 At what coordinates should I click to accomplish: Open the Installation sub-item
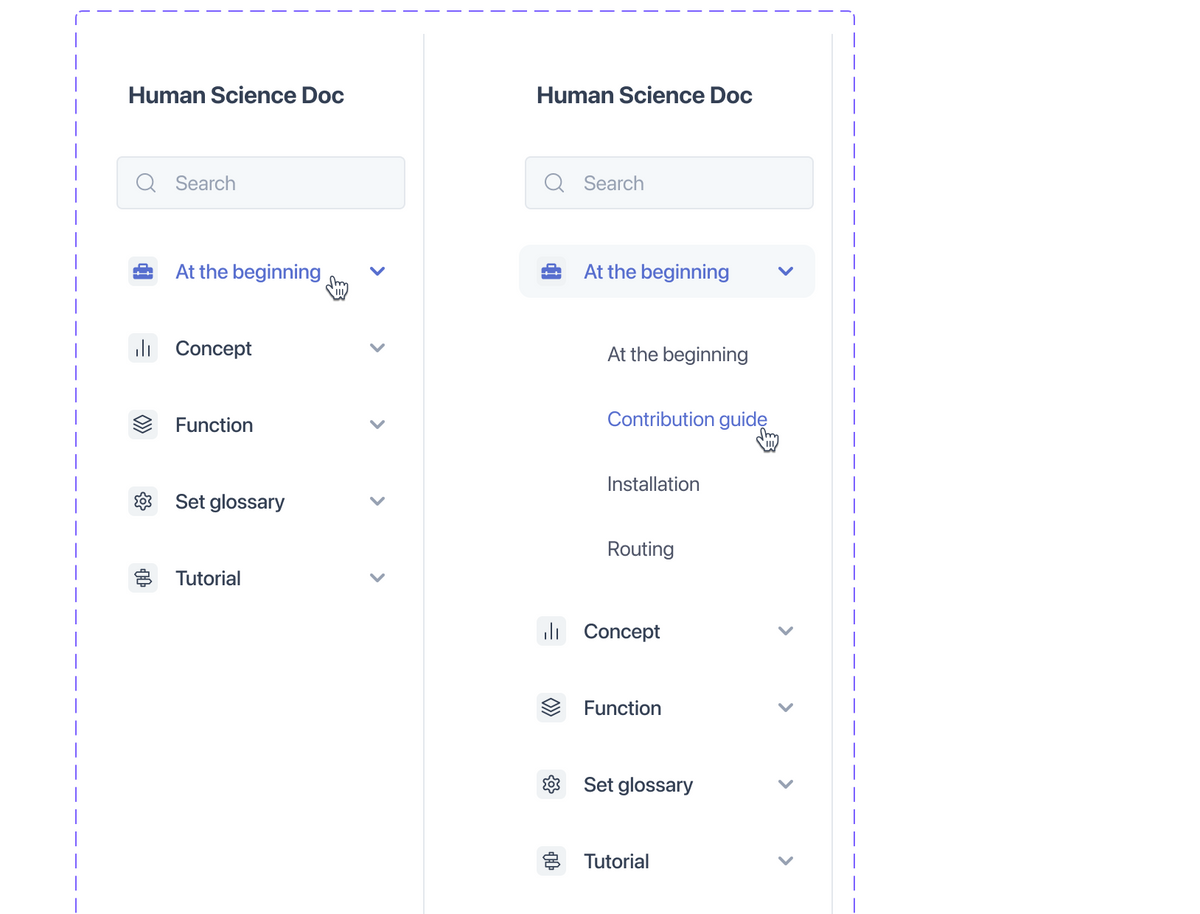[x=653, y=484]
